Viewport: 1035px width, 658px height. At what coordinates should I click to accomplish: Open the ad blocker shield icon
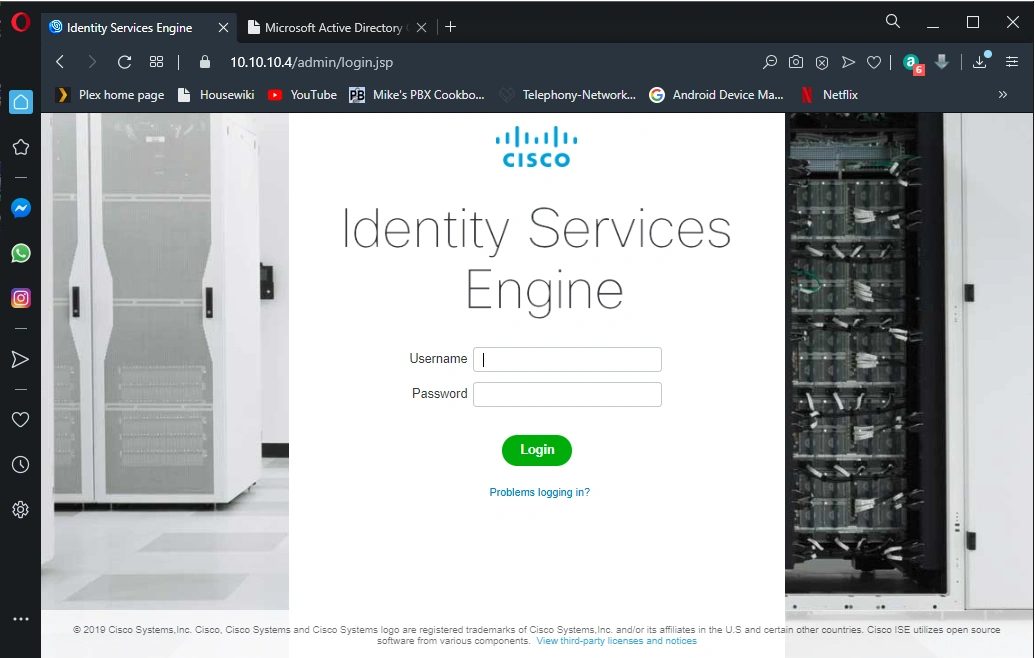822,62
